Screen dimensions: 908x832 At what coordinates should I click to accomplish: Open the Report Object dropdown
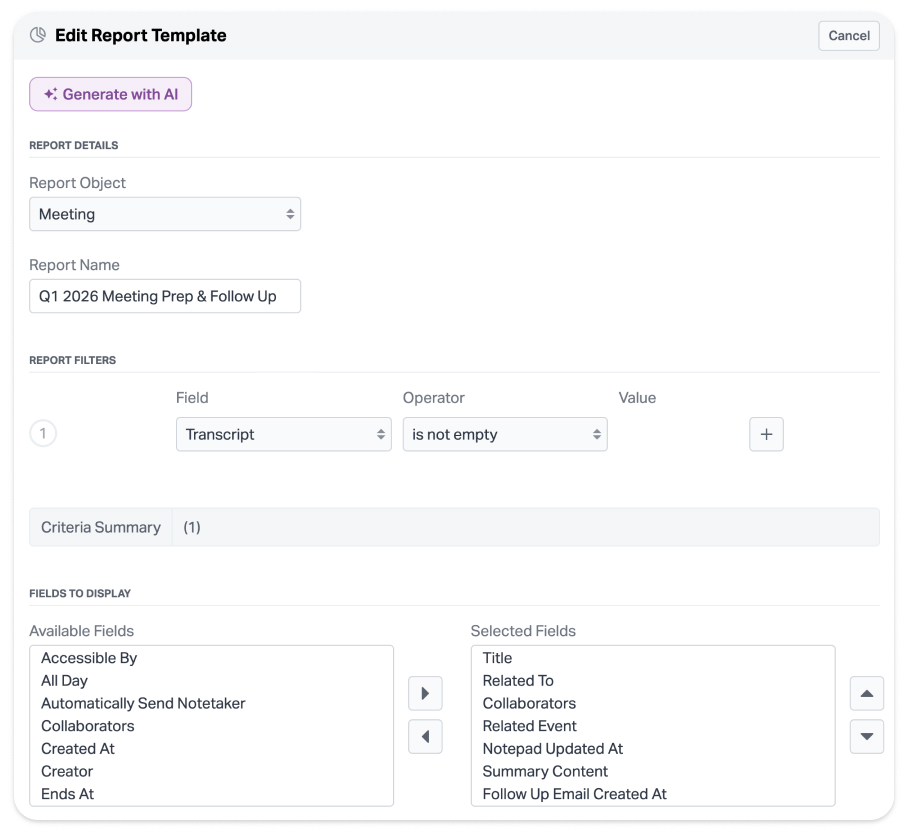pyautogui.click(x=165, y=214)
